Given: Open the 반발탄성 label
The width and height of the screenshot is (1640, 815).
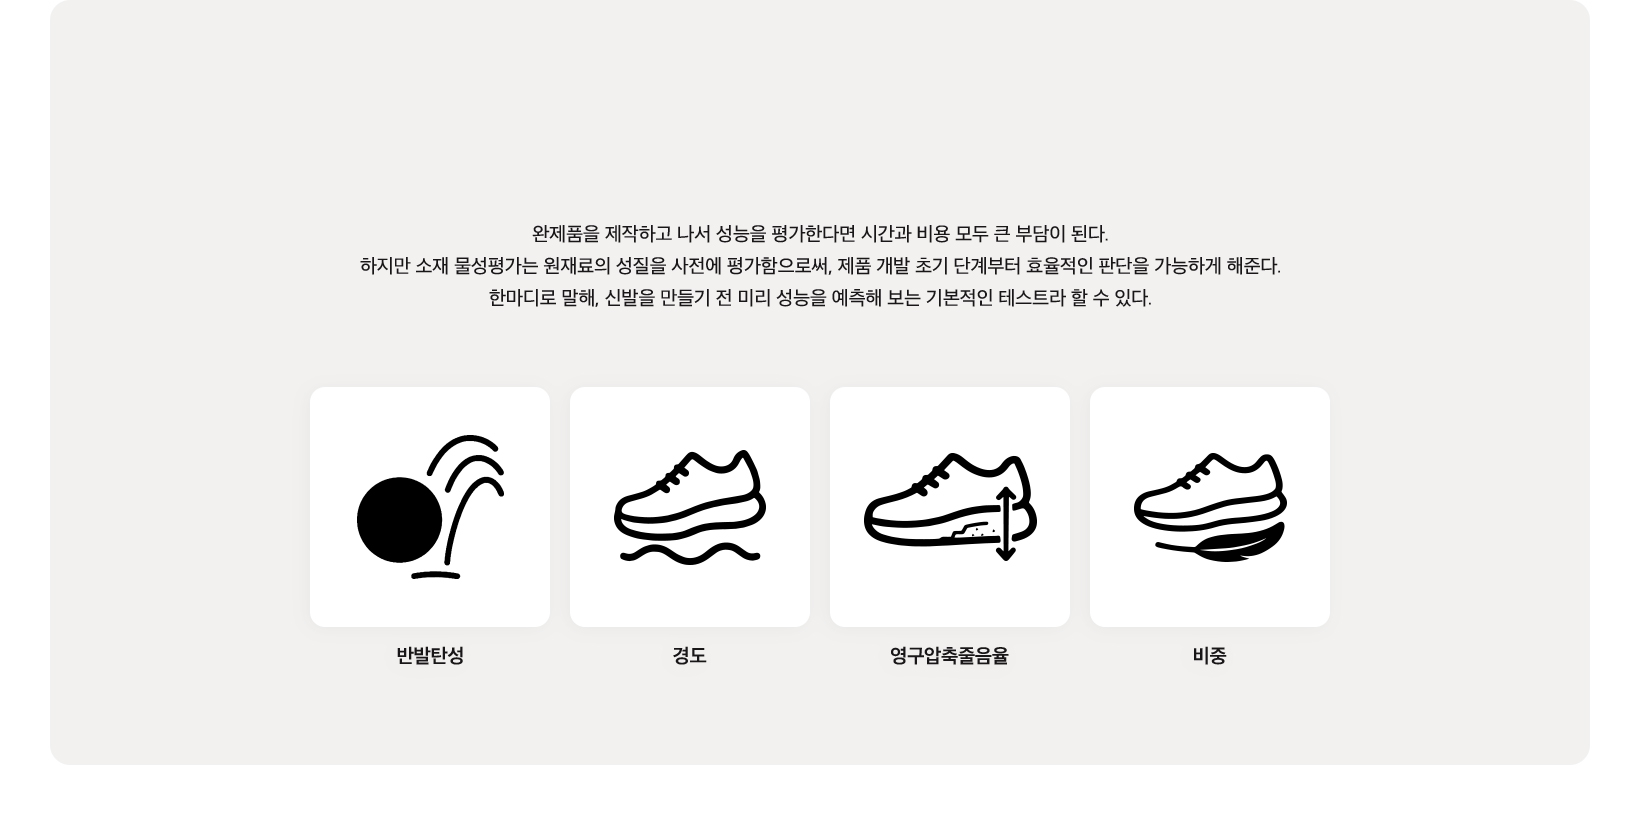Looking at the screenshot, I should [430, 656].
